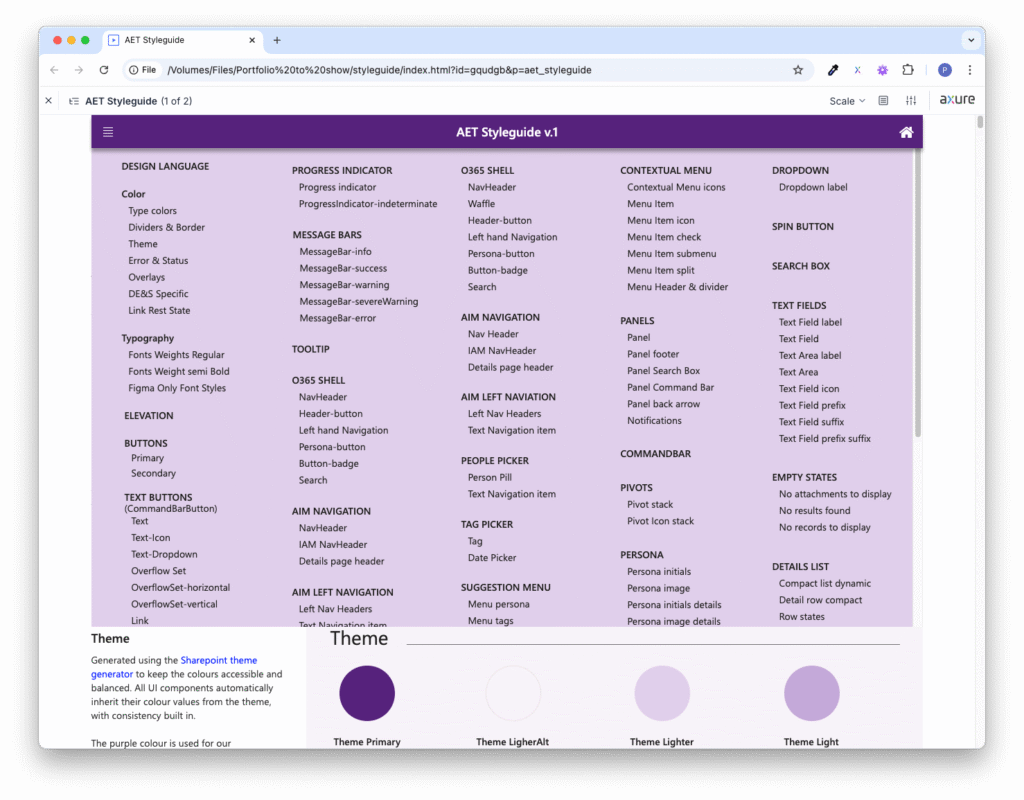Viewport: 1024px width, 800px height.
Task: Click the page vertical scrollbar
Action: tap(980, 122)
